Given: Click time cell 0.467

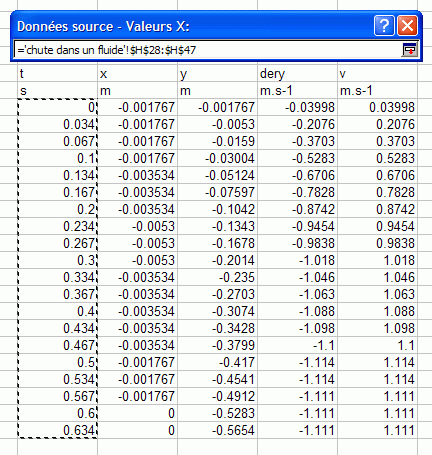Looking at the screenshot, I should tap(57, 345).
